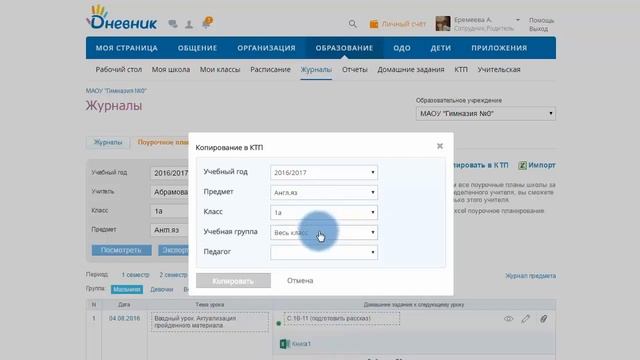The image size is (640, 360).
Task: Open the Педагог dropdown in dialog
Action: [x=324, y=253]
